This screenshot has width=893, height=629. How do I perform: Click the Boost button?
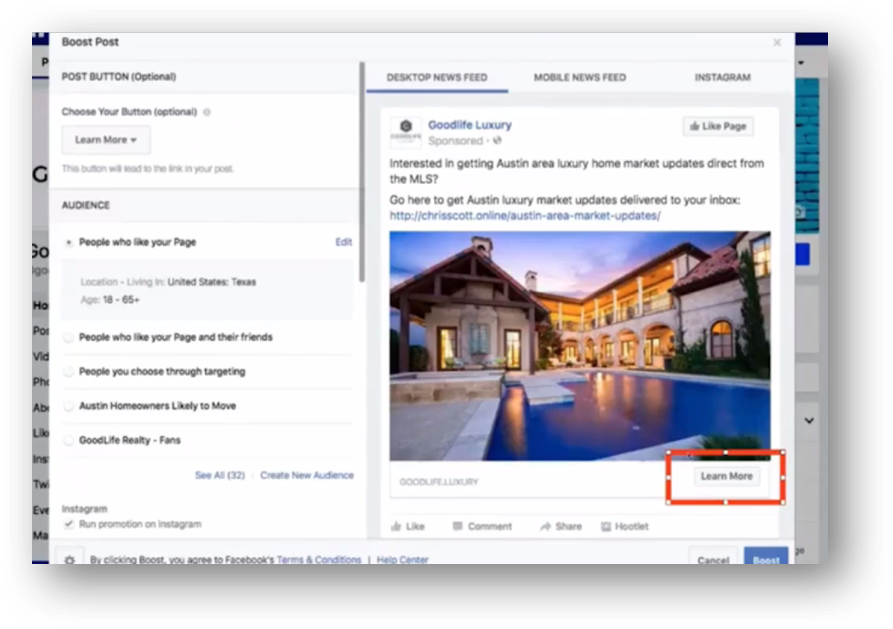[765, 561]
